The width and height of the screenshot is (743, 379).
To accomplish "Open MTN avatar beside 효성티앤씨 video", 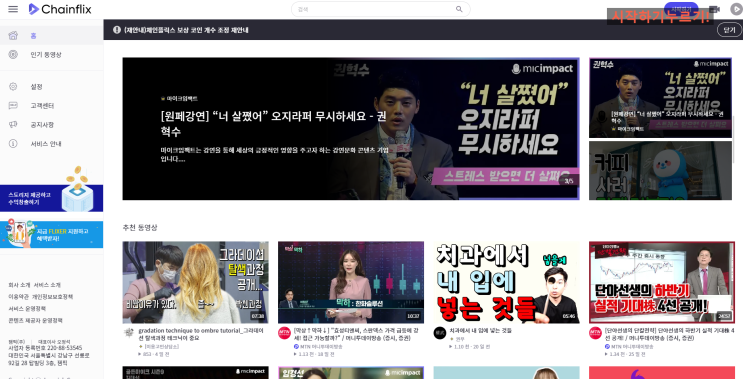I will click(x=284, y=333).
